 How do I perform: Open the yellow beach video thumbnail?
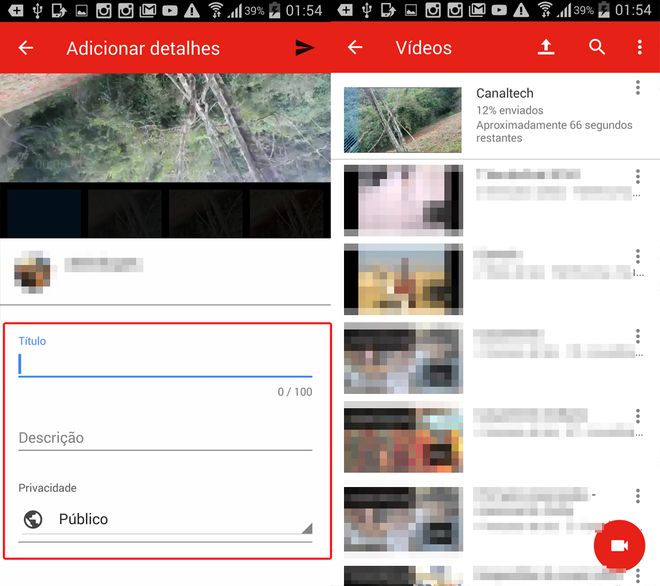click(403, 279)
